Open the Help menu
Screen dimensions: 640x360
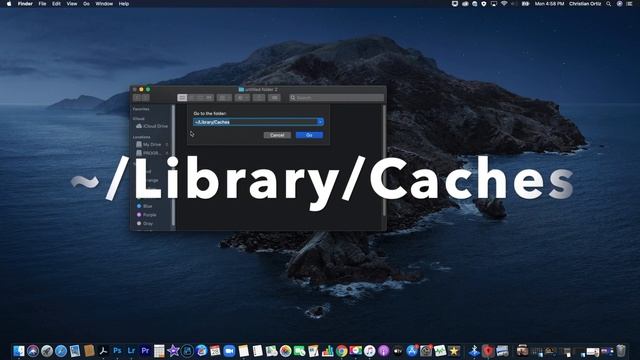pyautogui.click(x=124, y=4)
